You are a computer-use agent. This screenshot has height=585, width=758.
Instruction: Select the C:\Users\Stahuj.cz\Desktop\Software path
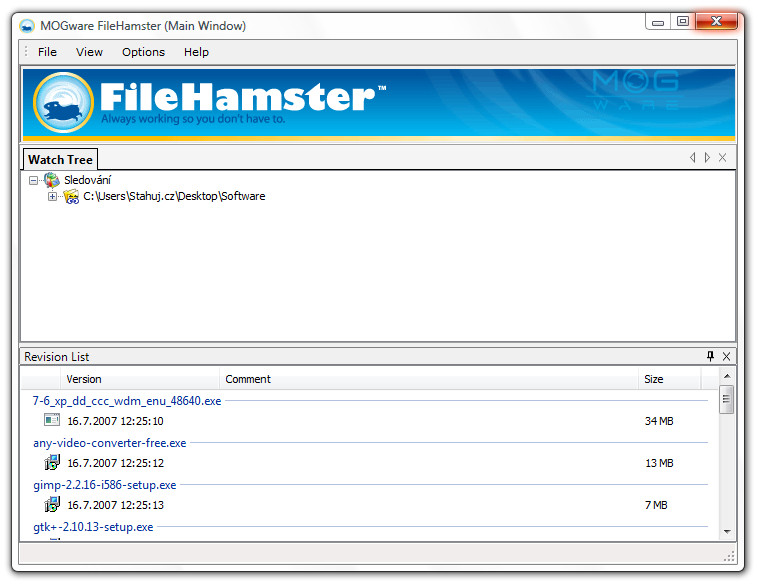point(174,196)
